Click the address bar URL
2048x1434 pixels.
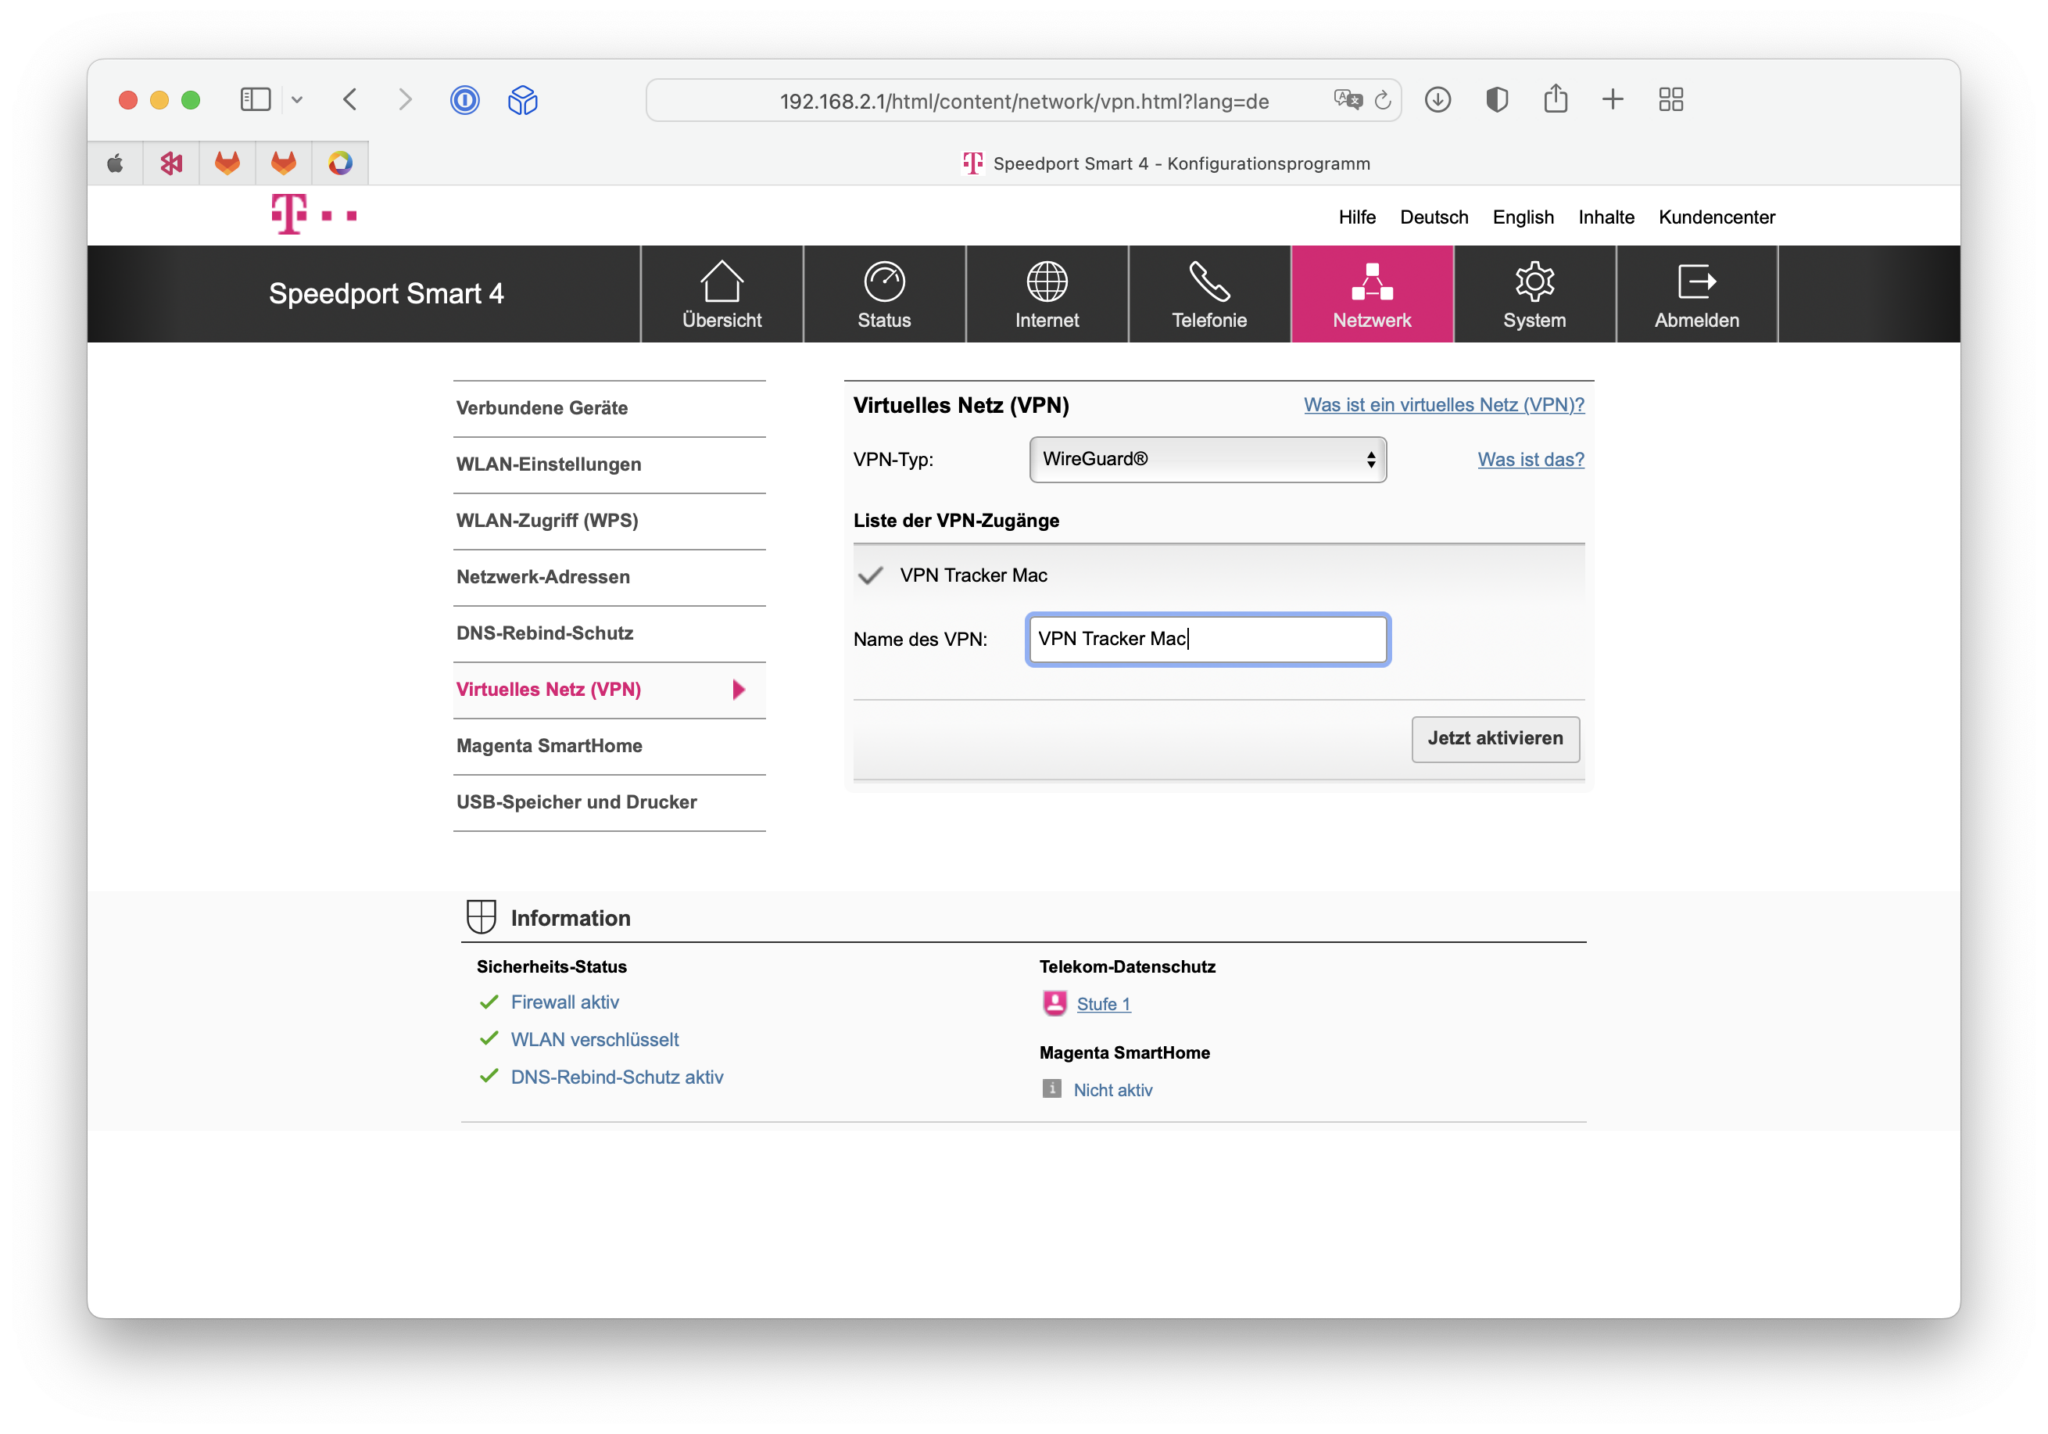tap(1024, 101)
